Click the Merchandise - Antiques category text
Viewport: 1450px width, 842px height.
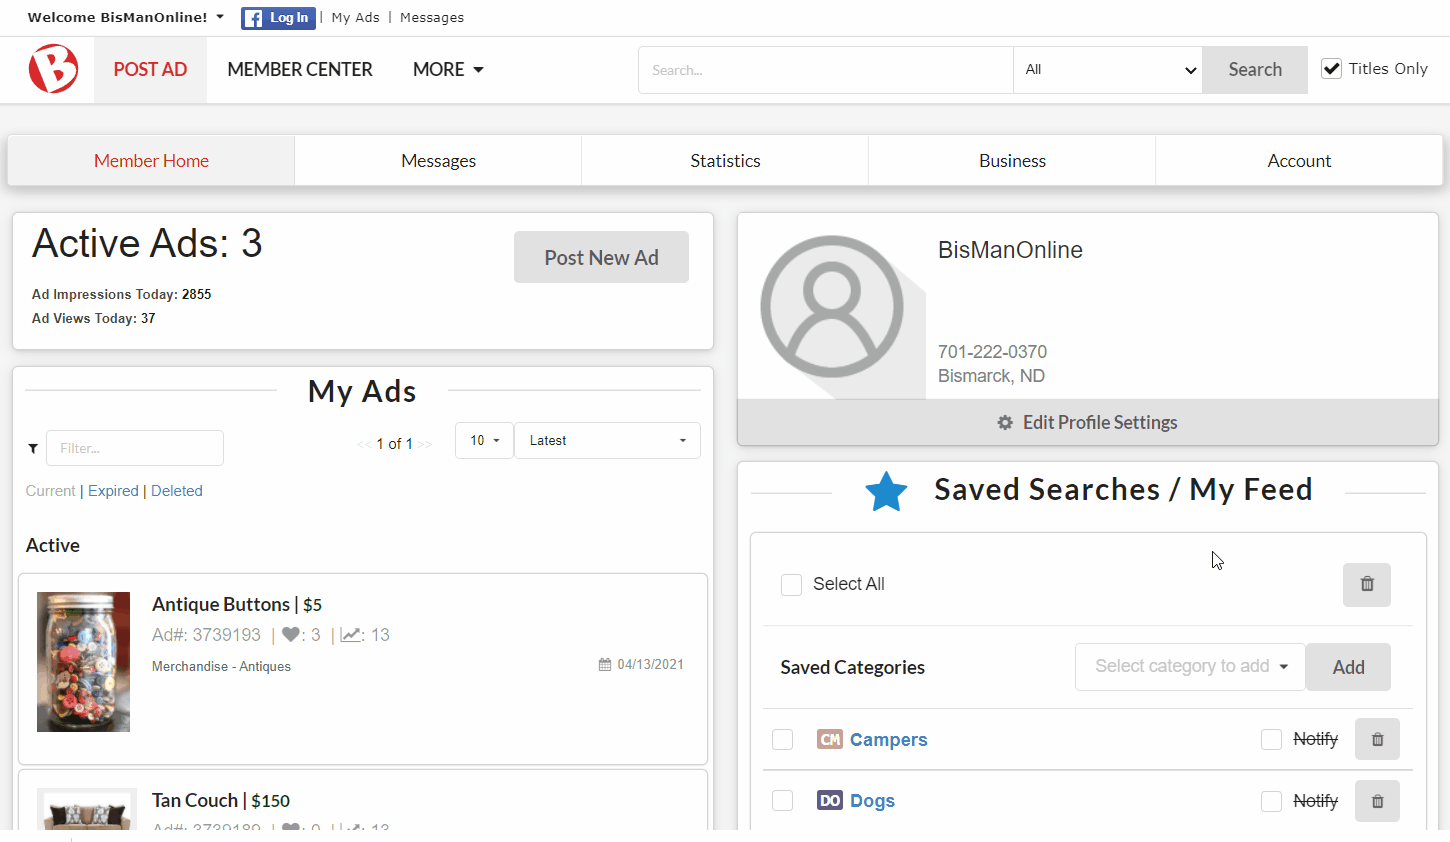[221, 666]
